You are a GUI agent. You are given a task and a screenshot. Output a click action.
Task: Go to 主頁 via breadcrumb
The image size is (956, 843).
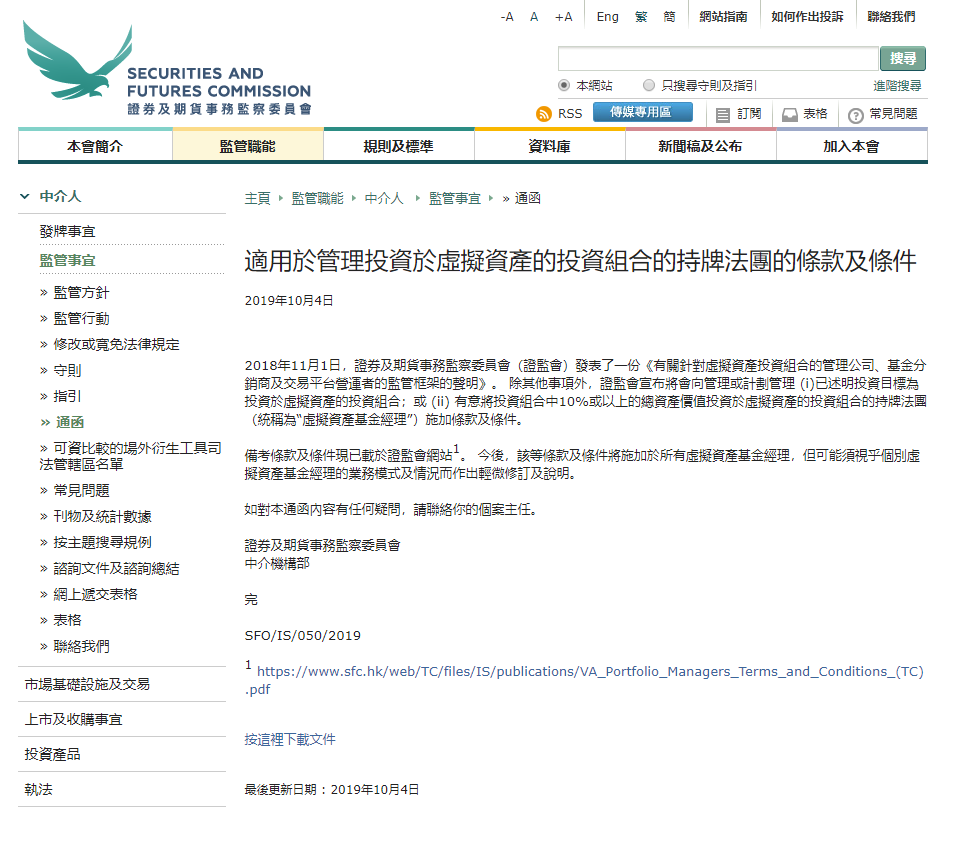click(257, 199)
